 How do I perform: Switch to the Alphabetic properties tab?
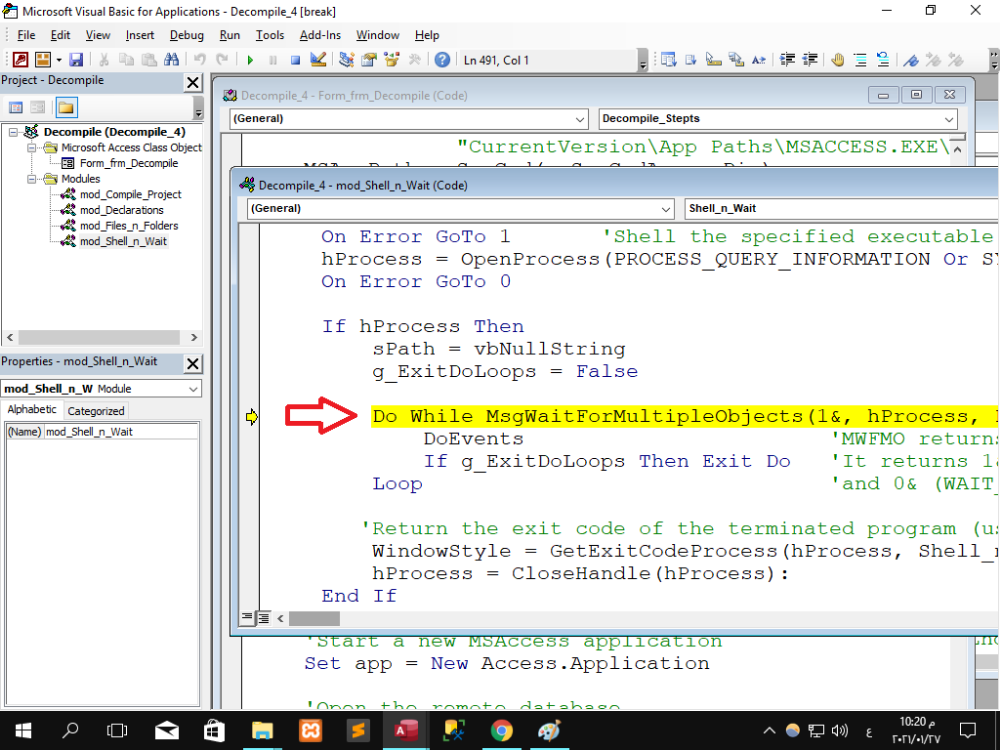point(32,409)
